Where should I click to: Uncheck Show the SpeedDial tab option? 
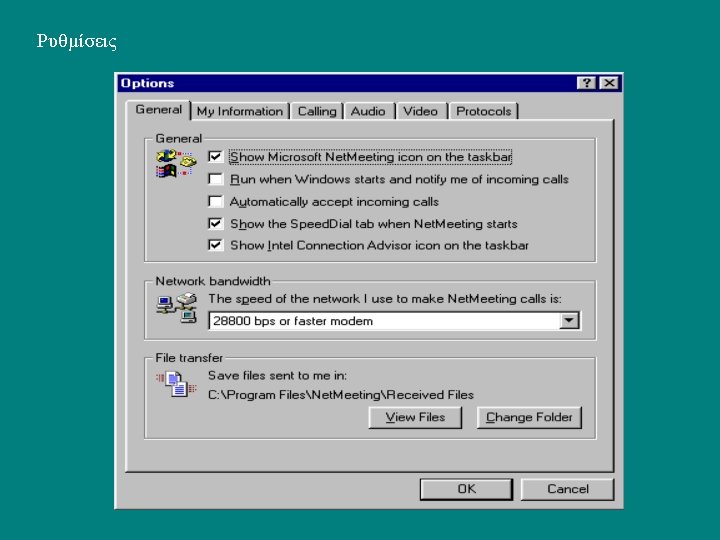pos(215,223)
